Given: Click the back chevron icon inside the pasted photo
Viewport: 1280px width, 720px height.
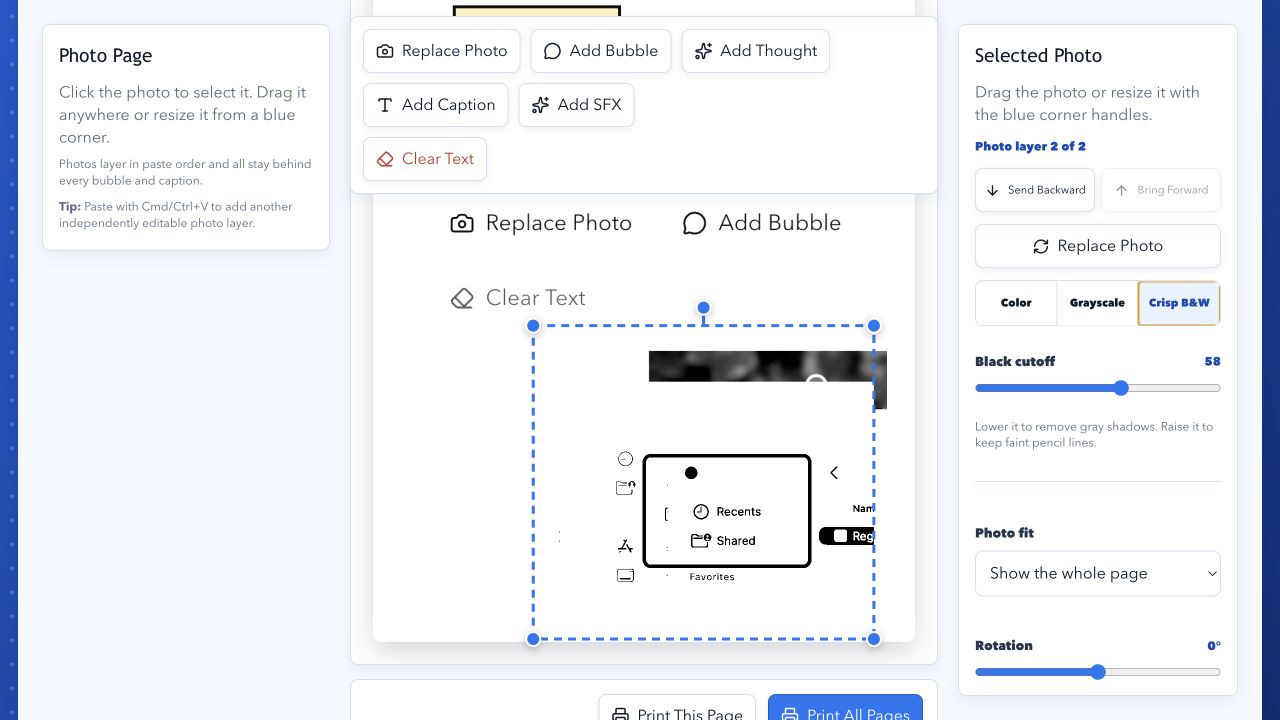Looking at the screenshot, I should (x=834, y=473).
